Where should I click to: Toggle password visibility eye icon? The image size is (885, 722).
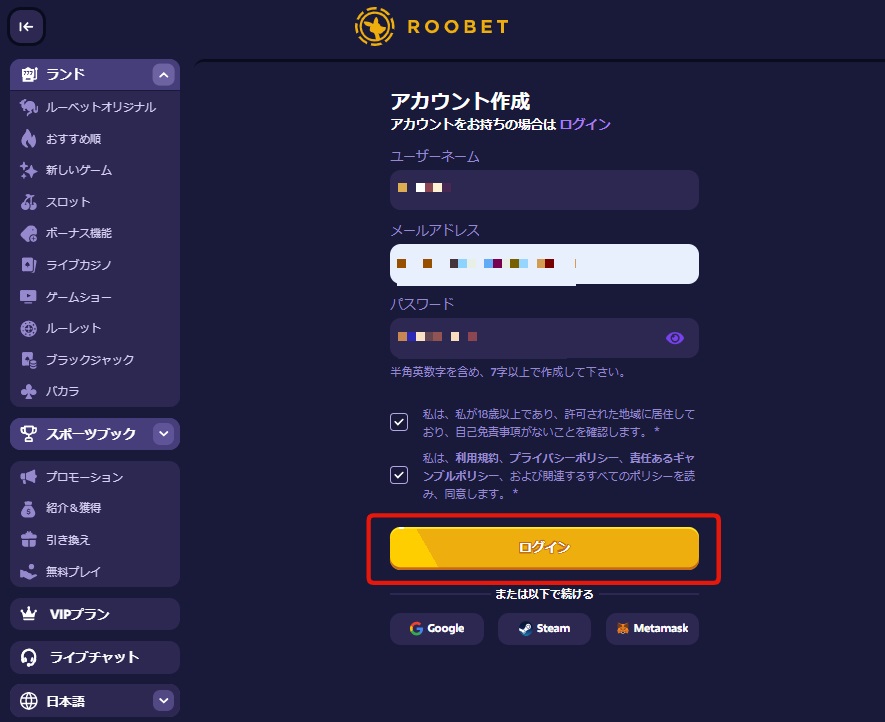pos(674,338)
